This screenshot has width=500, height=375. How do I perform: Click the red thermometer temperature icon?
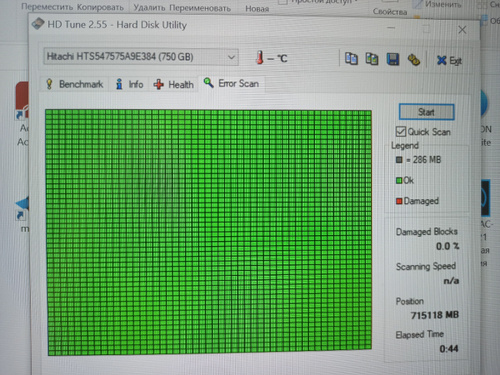(x=260, y=57)
